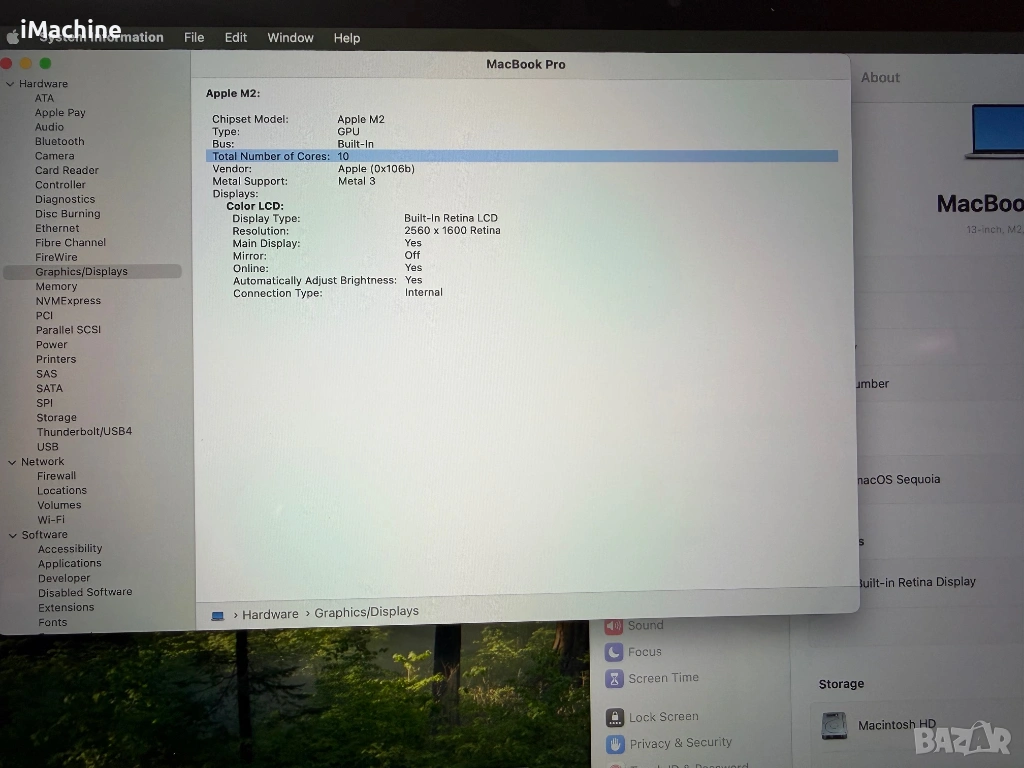Collapse the Software section chevron
Viewport: 1024px width, 768px height.
click(12, 535)
